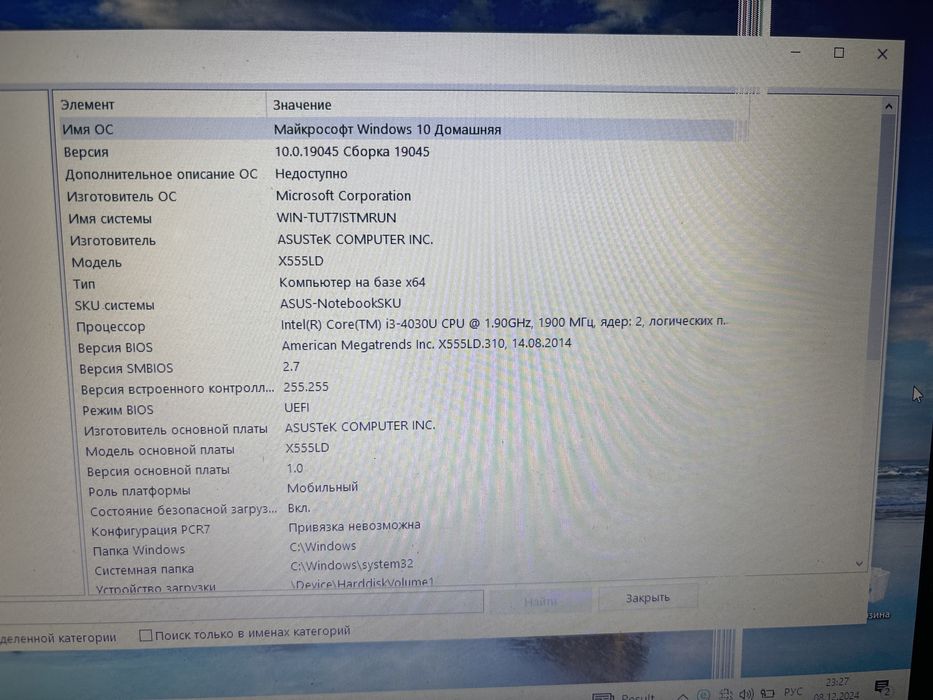This screenshot has width=933, height=700.
Task: Switch input language via РУС indicator
Action: [793, 692]
